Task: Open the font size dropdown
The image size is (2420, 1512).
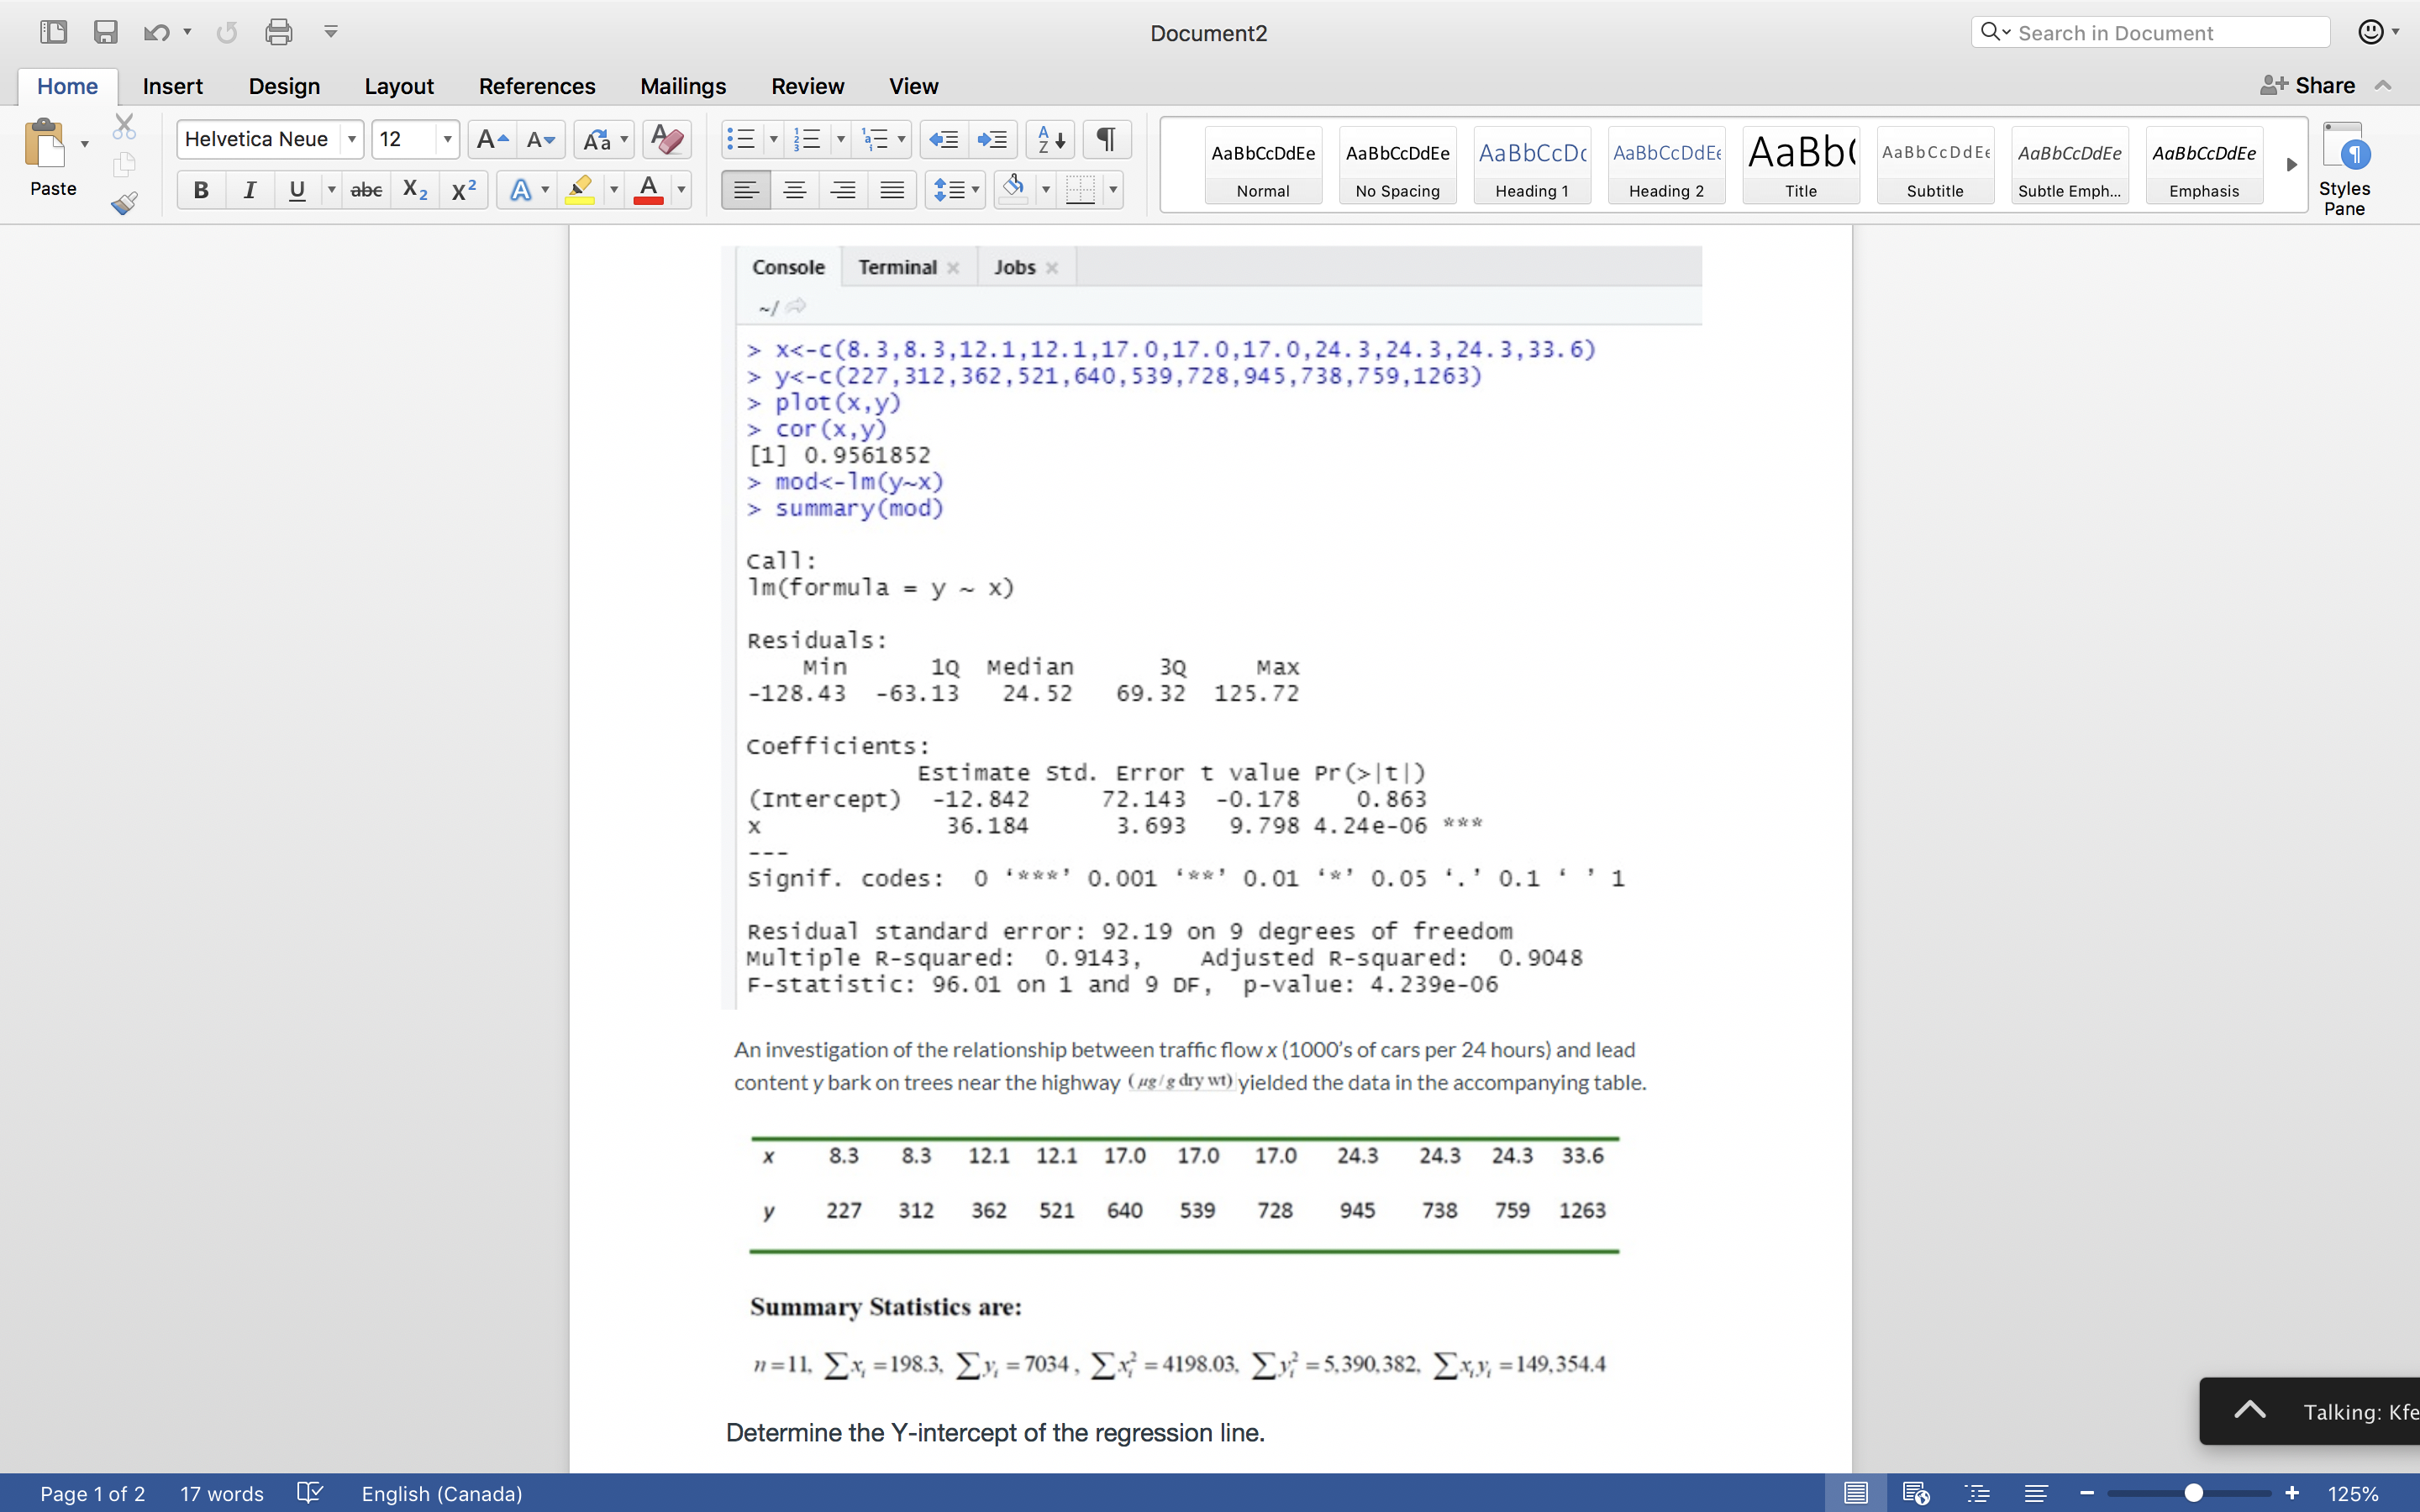Action: (446, 139)
